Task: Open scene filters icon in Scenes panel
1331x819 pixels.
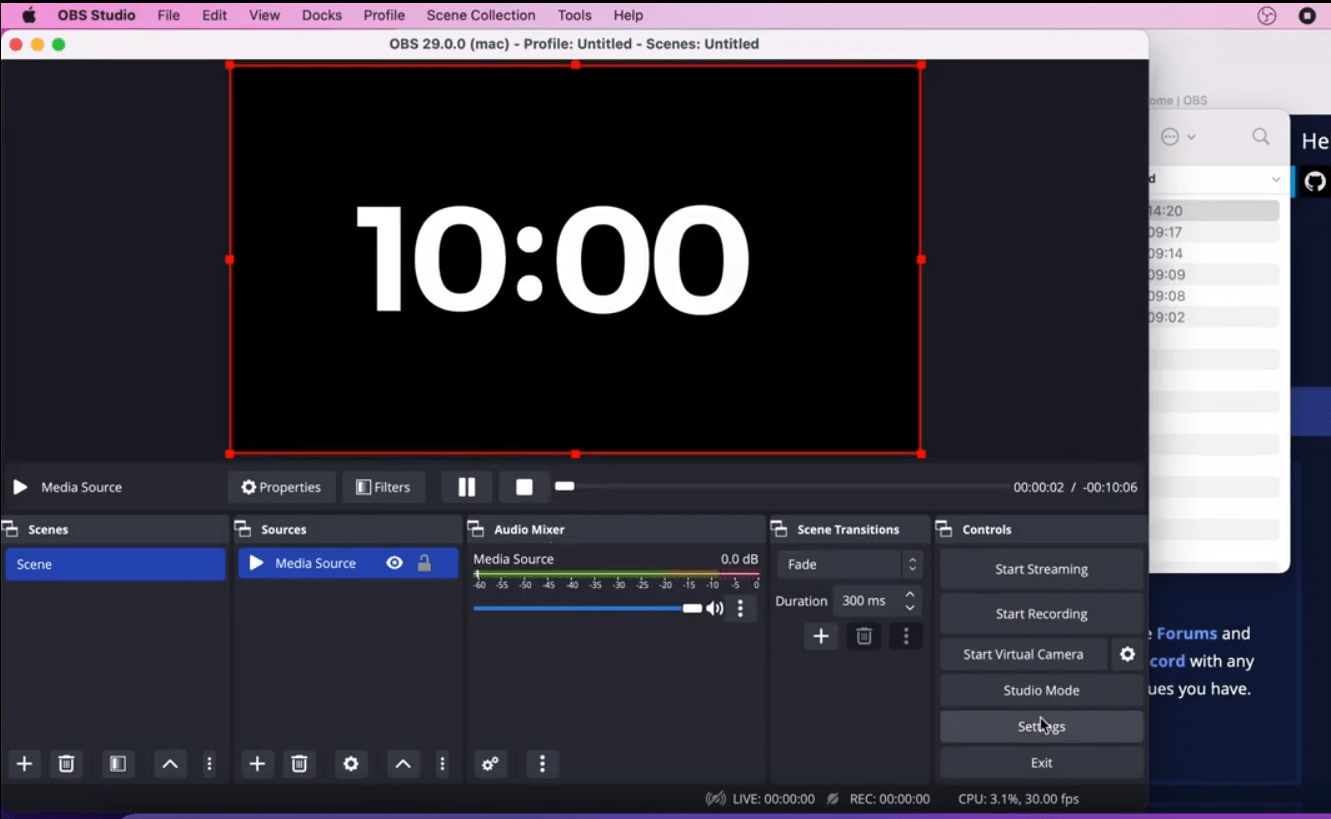Action: point(118,764)
